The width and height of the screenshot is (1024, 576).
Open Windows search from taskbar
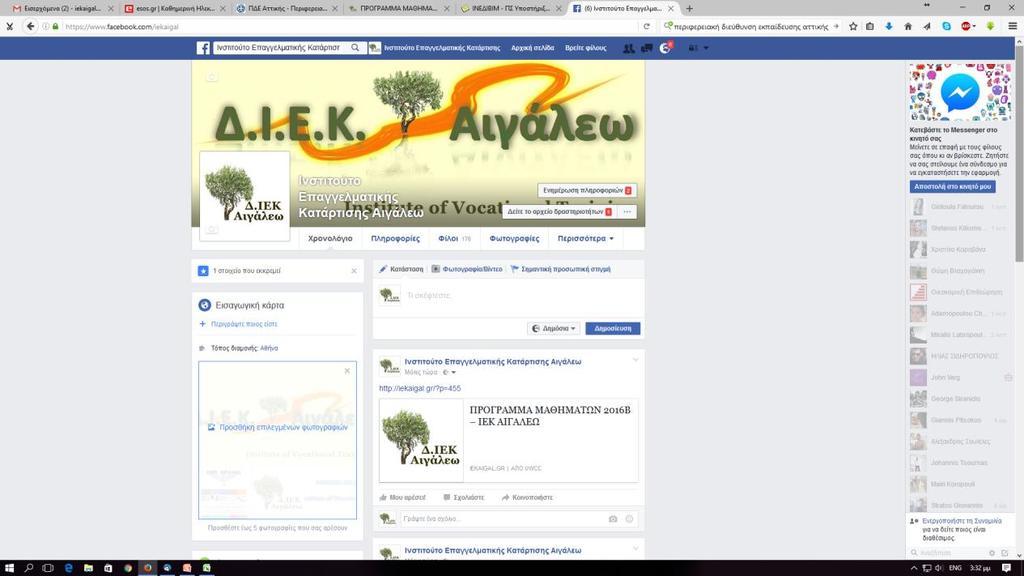click(29, 568)
